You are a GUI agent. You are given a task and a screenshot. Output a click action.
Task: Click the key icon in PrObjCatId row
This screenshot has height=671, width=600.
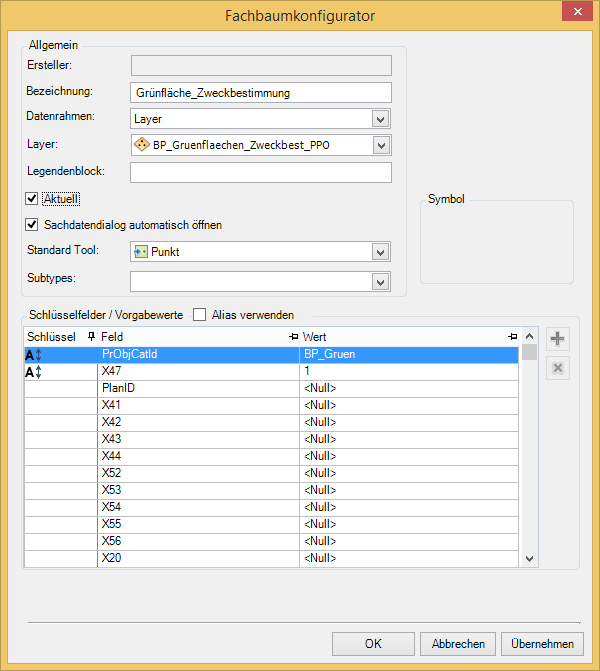tap(34, 354)
